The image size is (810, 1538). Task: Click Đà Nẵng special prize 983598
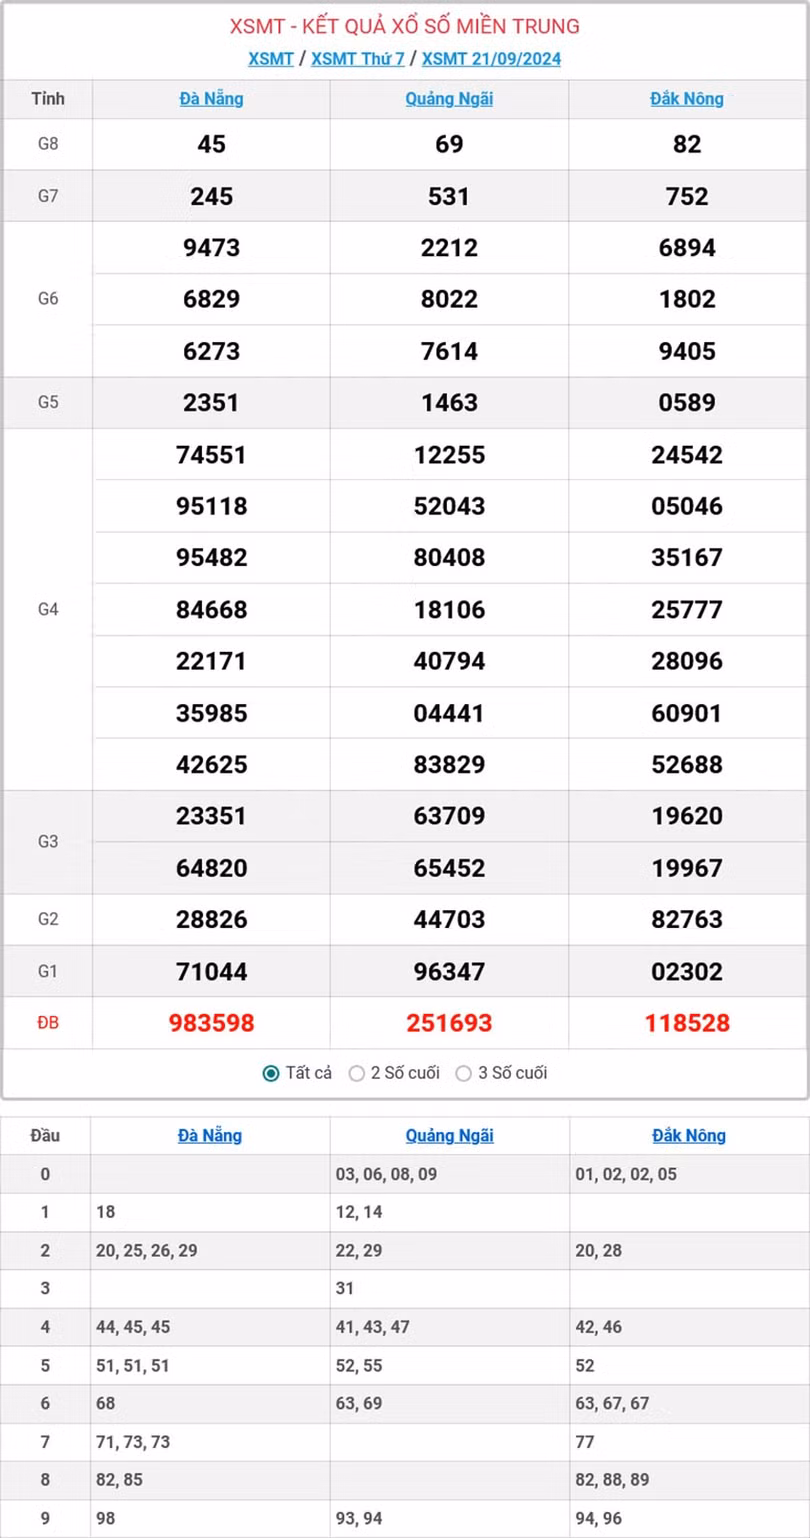point(211,1023)
